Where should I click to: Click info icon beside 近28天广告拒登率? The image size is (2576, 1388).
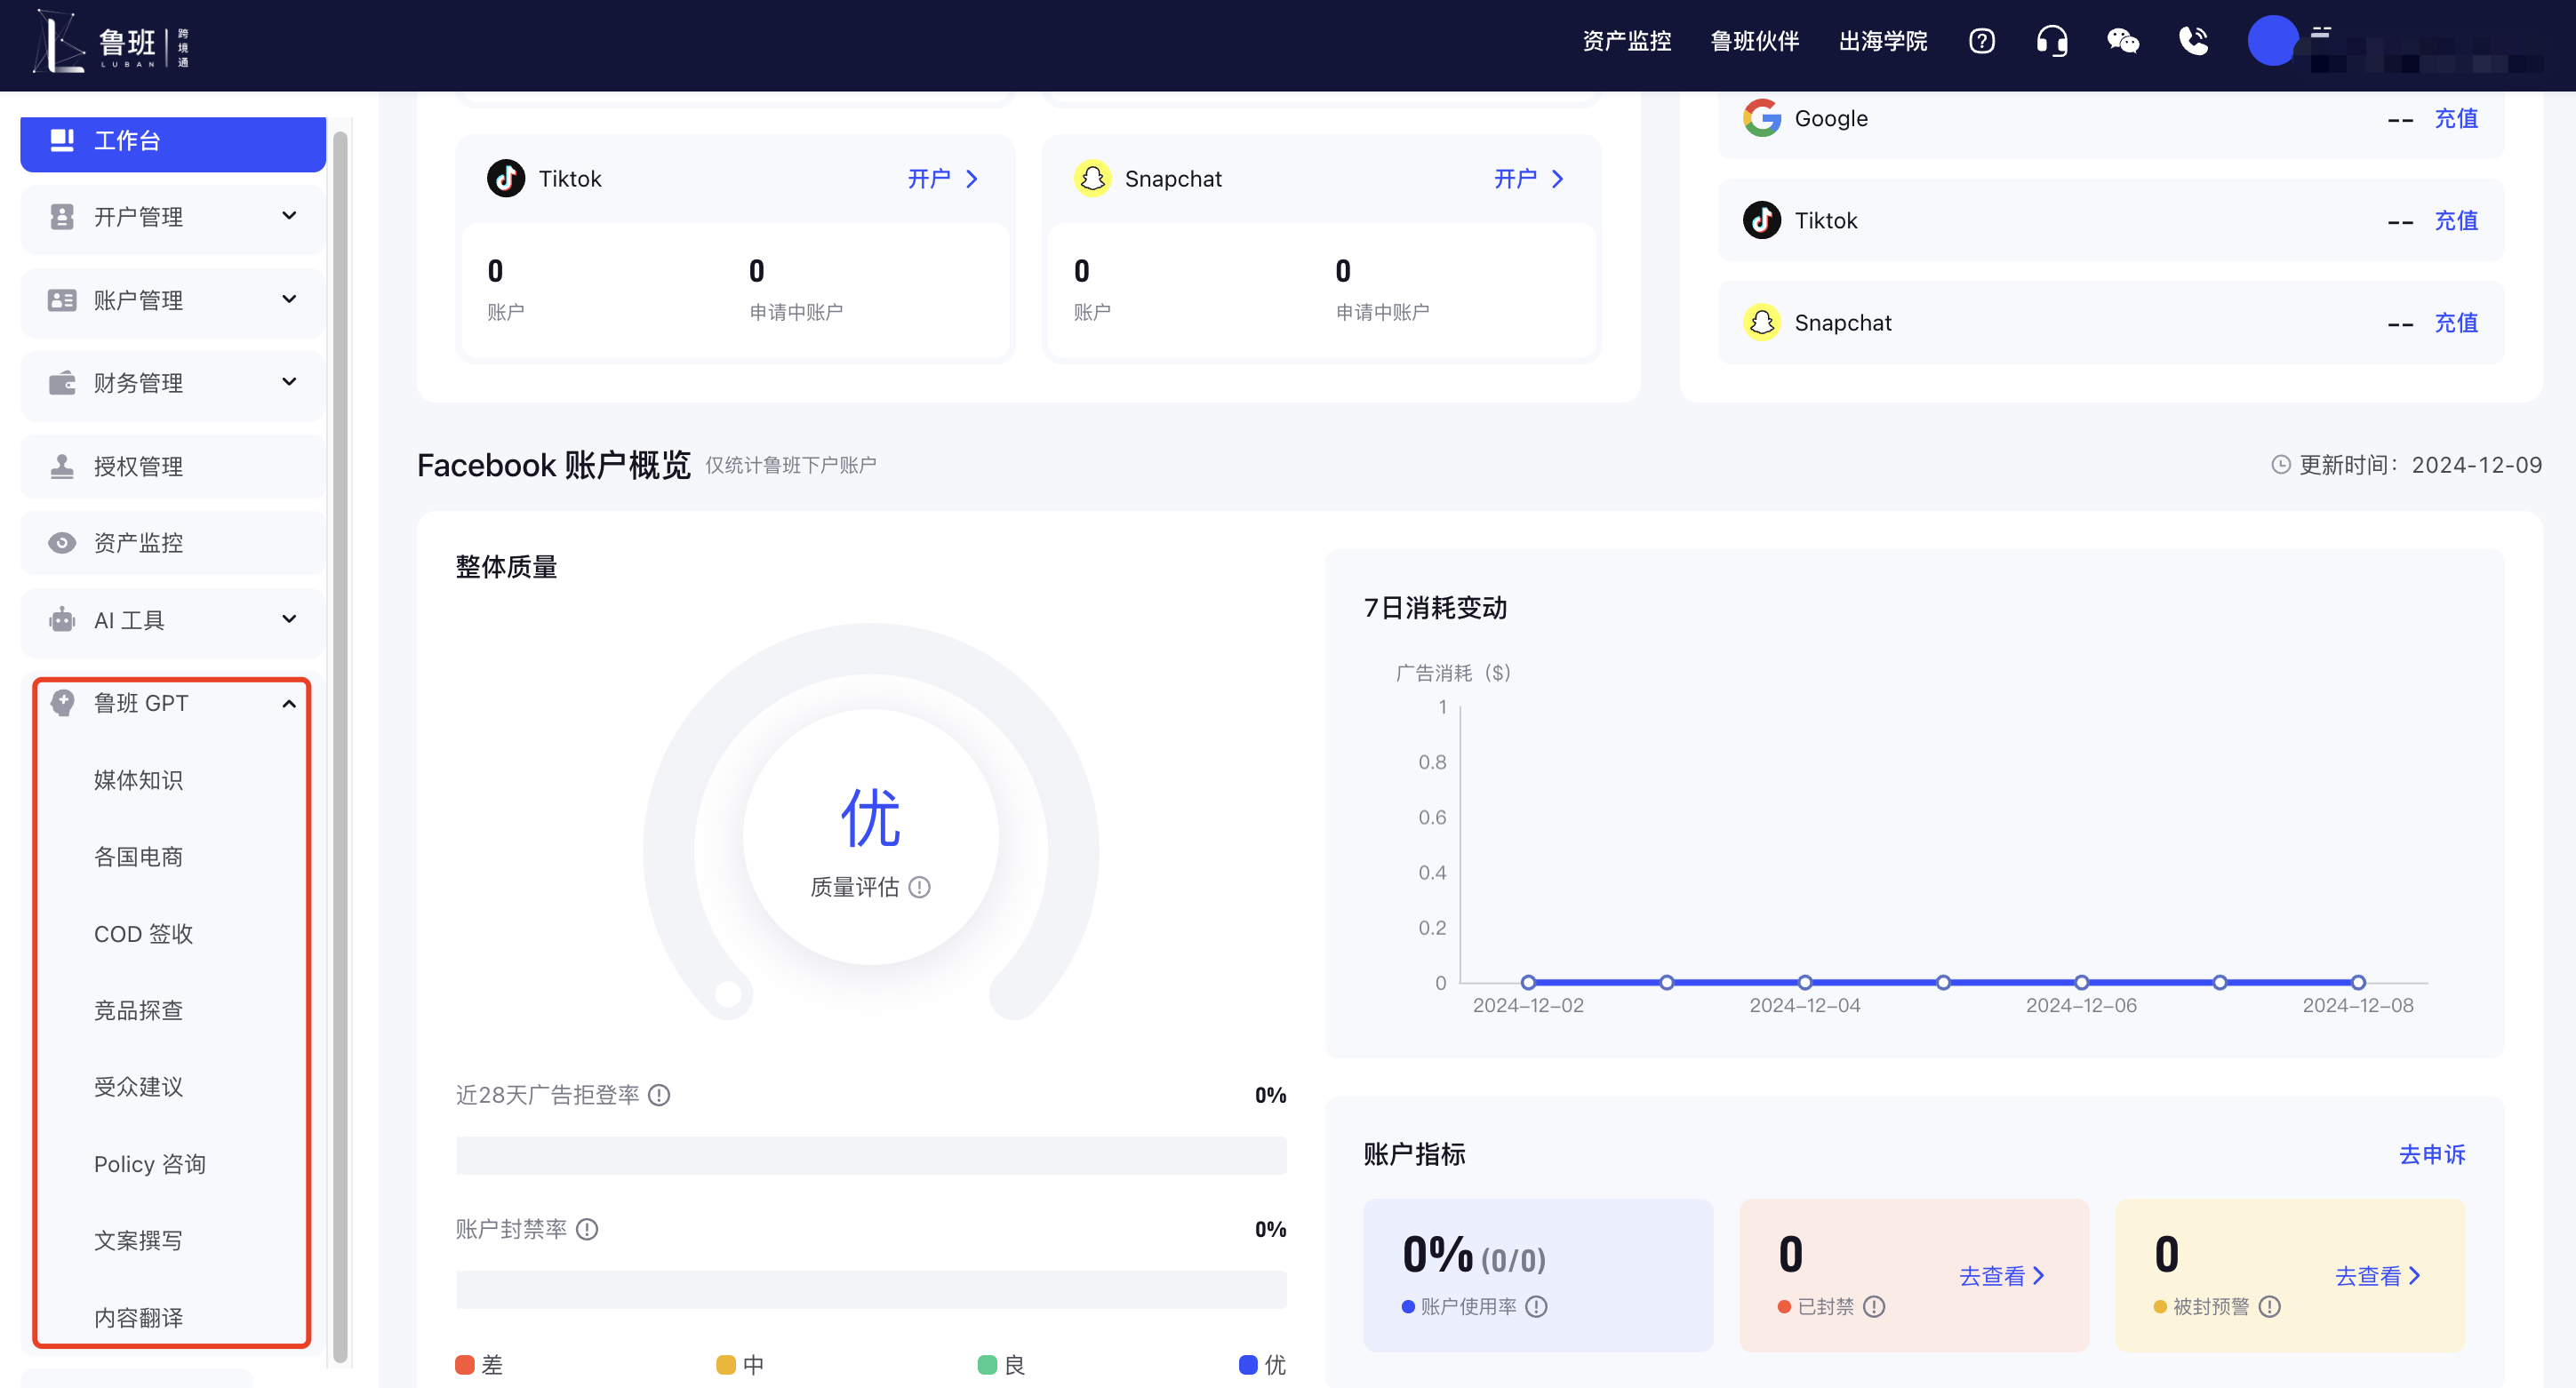(659, 1095)
